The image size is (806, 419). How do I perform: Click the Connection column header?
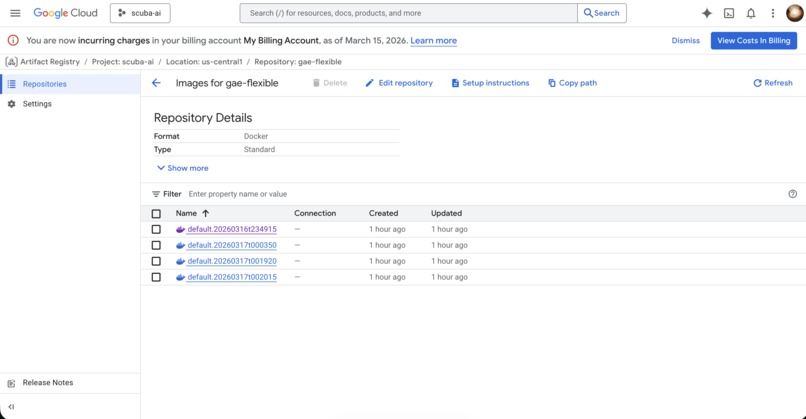[x=315, y=213]
